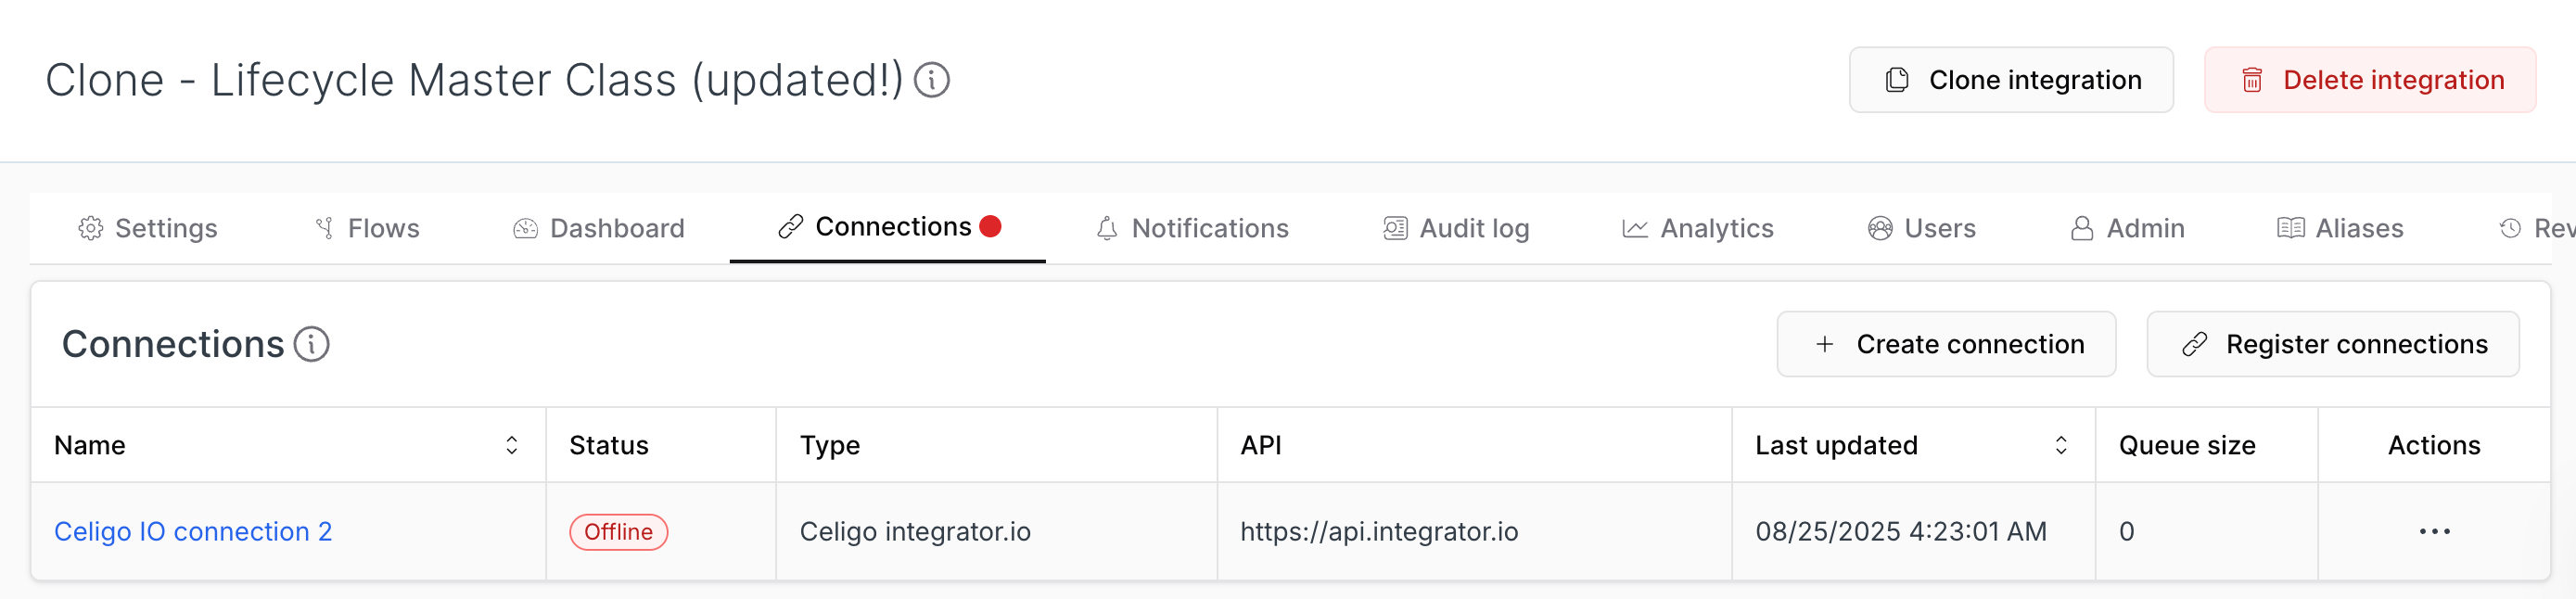
Task: Click the red dot on Connections tab
Action: click(990, 226)
